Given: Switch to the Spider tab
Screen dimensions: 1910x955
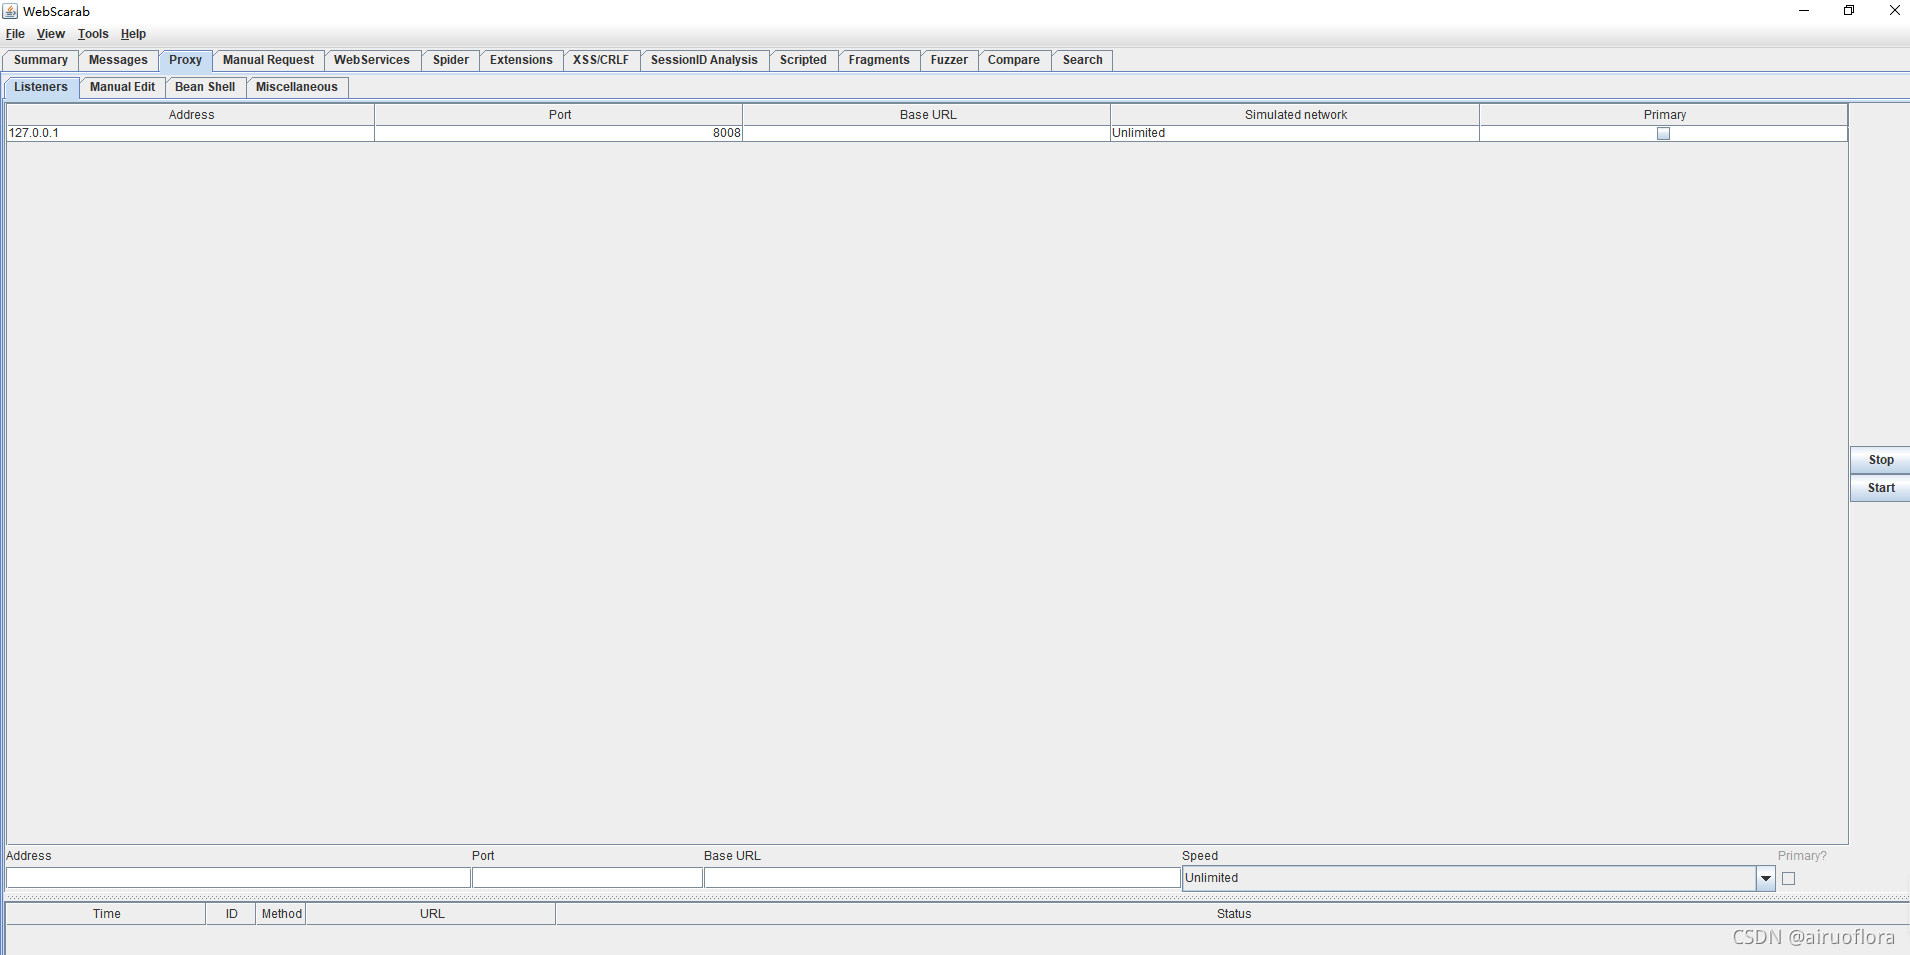Looking at the screenshot, I should [x=451, y=60].
